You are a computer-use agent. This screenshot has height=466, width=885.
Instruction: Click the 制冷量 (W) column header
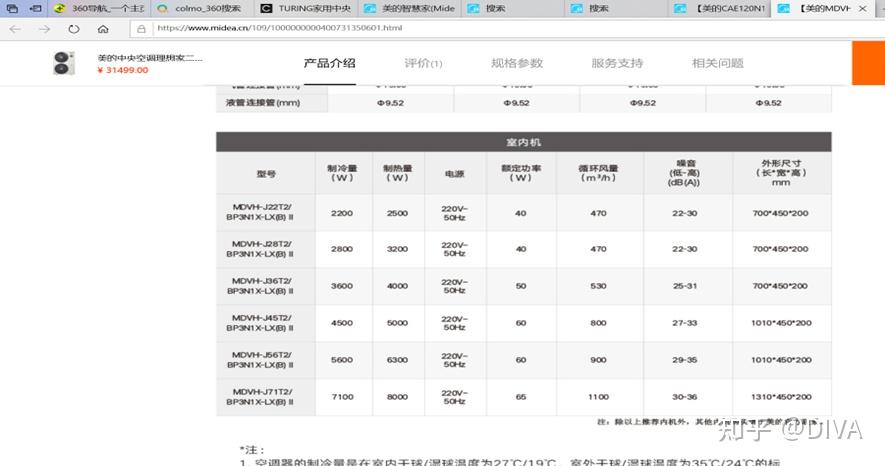pos(342,173)
